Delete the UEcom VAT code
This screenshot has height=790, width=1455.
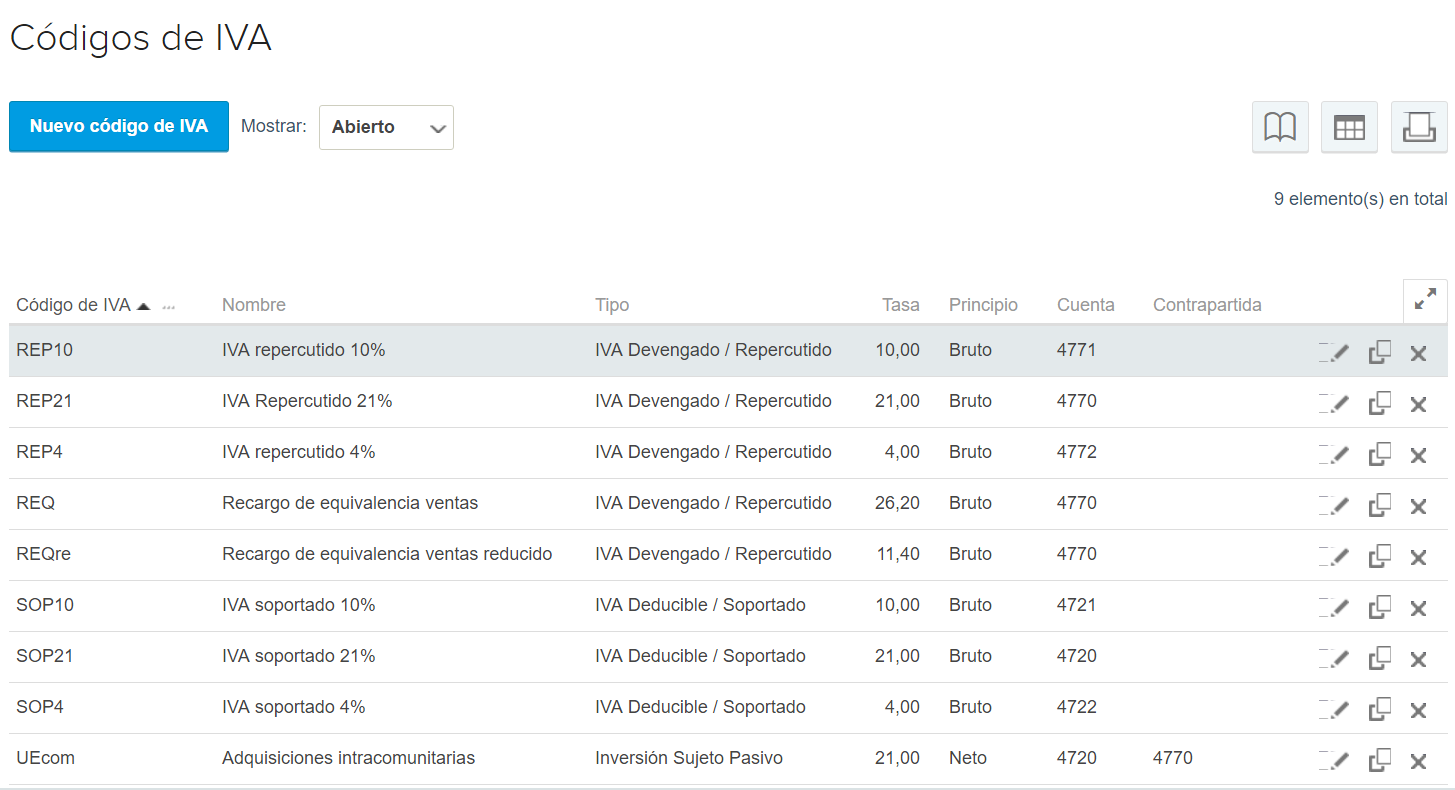pyautogui.click(x=1418, y=760)
